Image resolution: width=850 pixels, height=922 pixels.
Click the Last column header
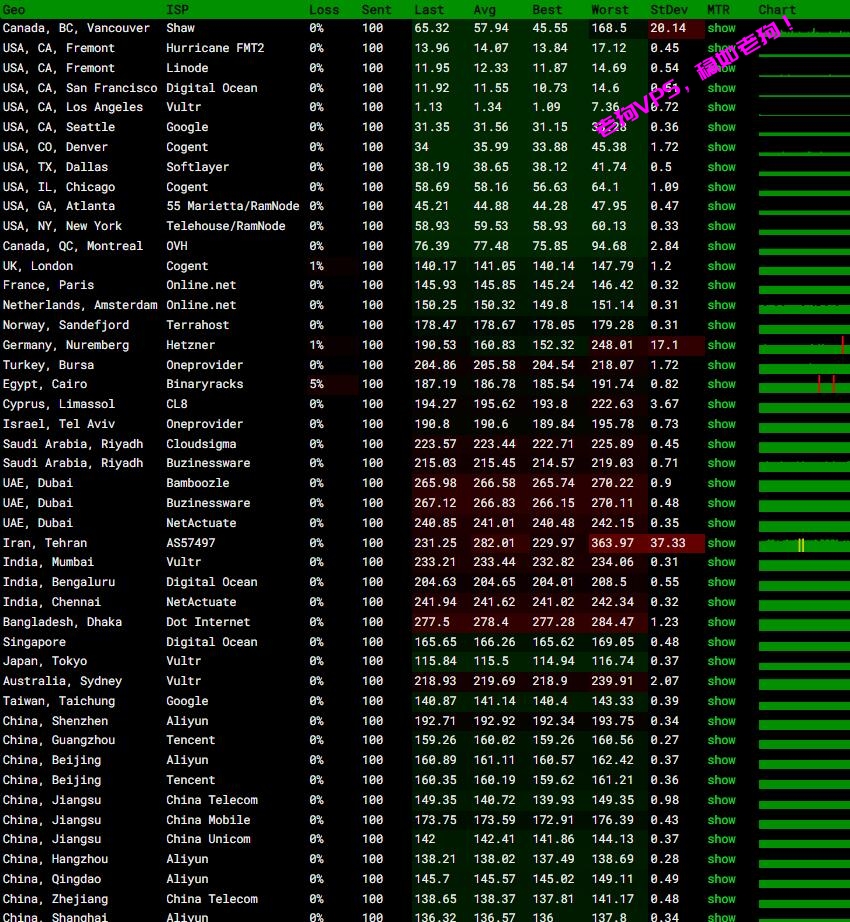pyautogui.click(x=429, y=10)
